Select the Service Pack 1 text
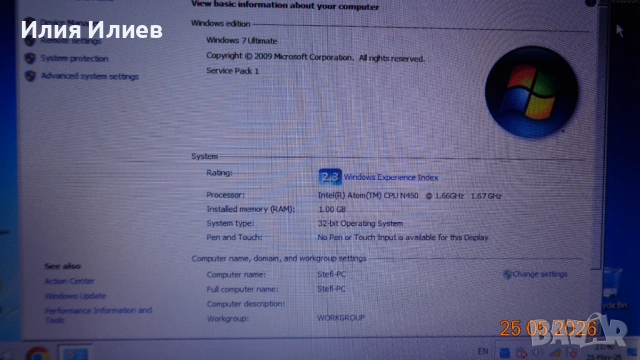This screenshot has width=640, height=360. (x=232, y=71)
